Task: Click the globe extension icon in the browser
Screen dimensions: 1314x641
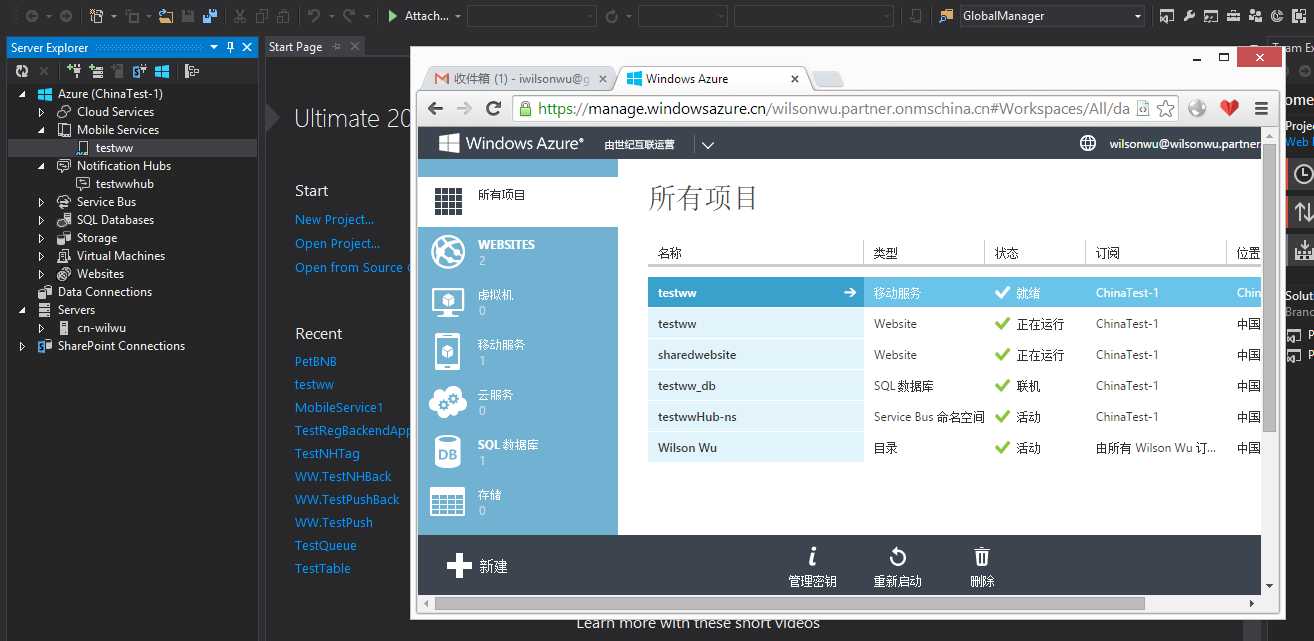Action: [1197, 108]
